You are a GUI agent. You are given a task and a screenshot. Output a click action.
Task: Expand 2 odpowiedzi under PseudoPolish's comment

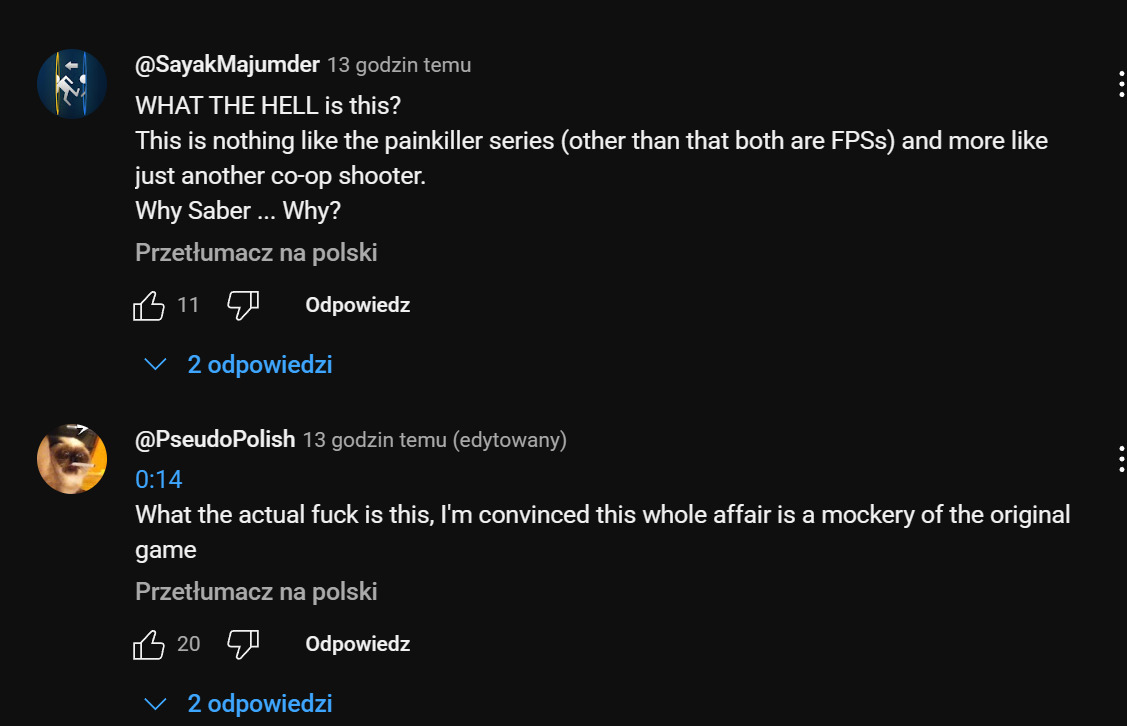(x=259, y=704)
